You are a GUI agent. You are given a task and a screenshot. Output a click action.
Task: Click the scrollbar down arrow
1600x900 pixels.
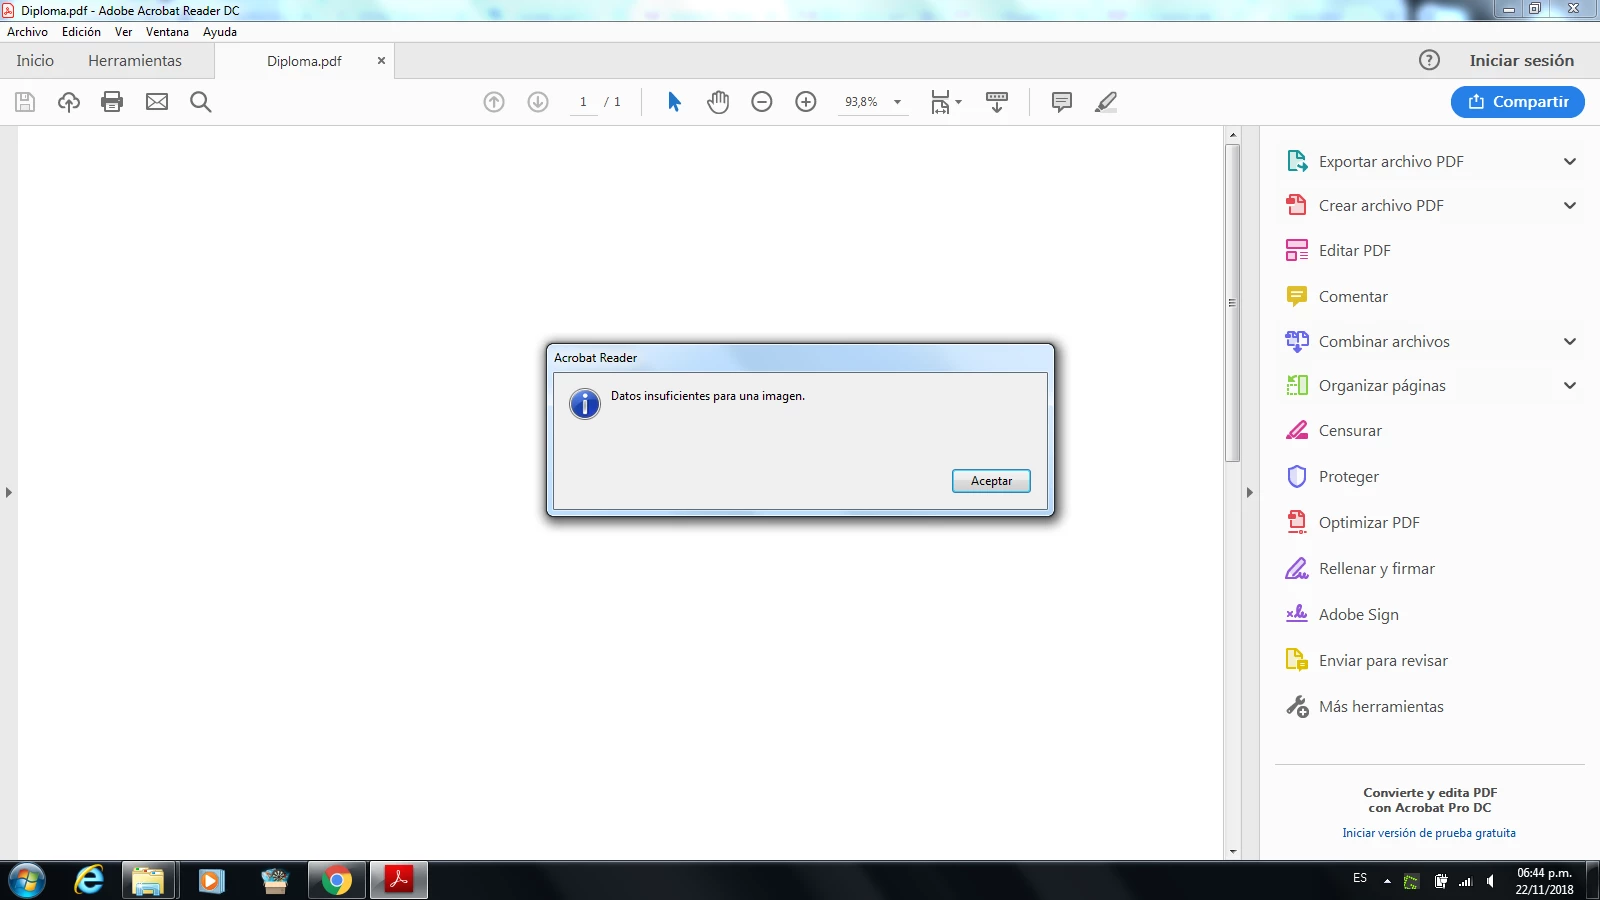coord(1233,852)
